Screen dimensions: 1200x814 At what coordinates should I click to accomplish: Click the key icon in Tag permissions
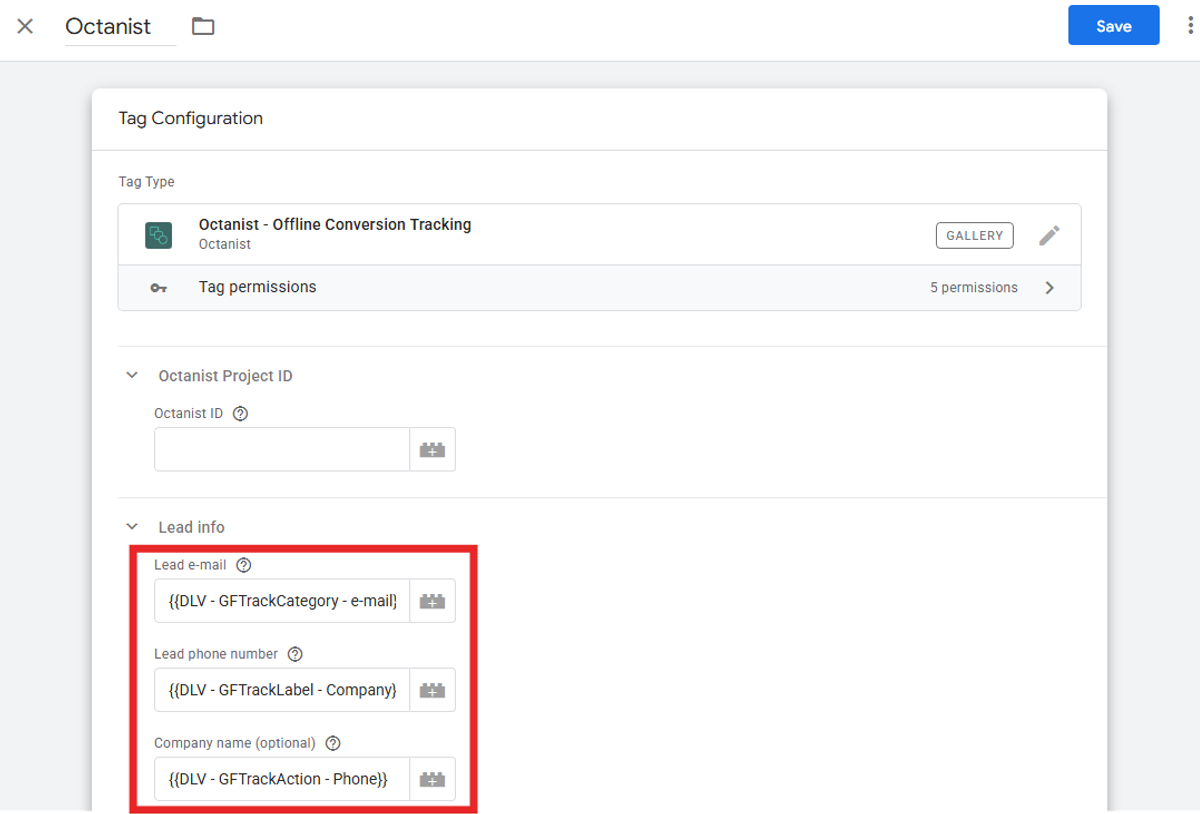[158, 288]
